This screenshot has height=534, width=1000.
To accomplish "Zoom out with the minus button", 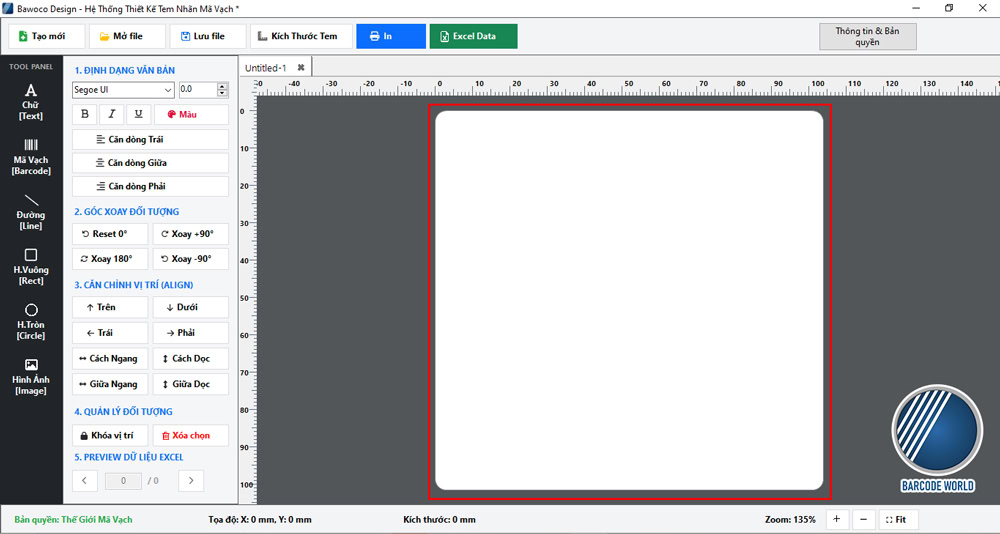I will [864, 519].
